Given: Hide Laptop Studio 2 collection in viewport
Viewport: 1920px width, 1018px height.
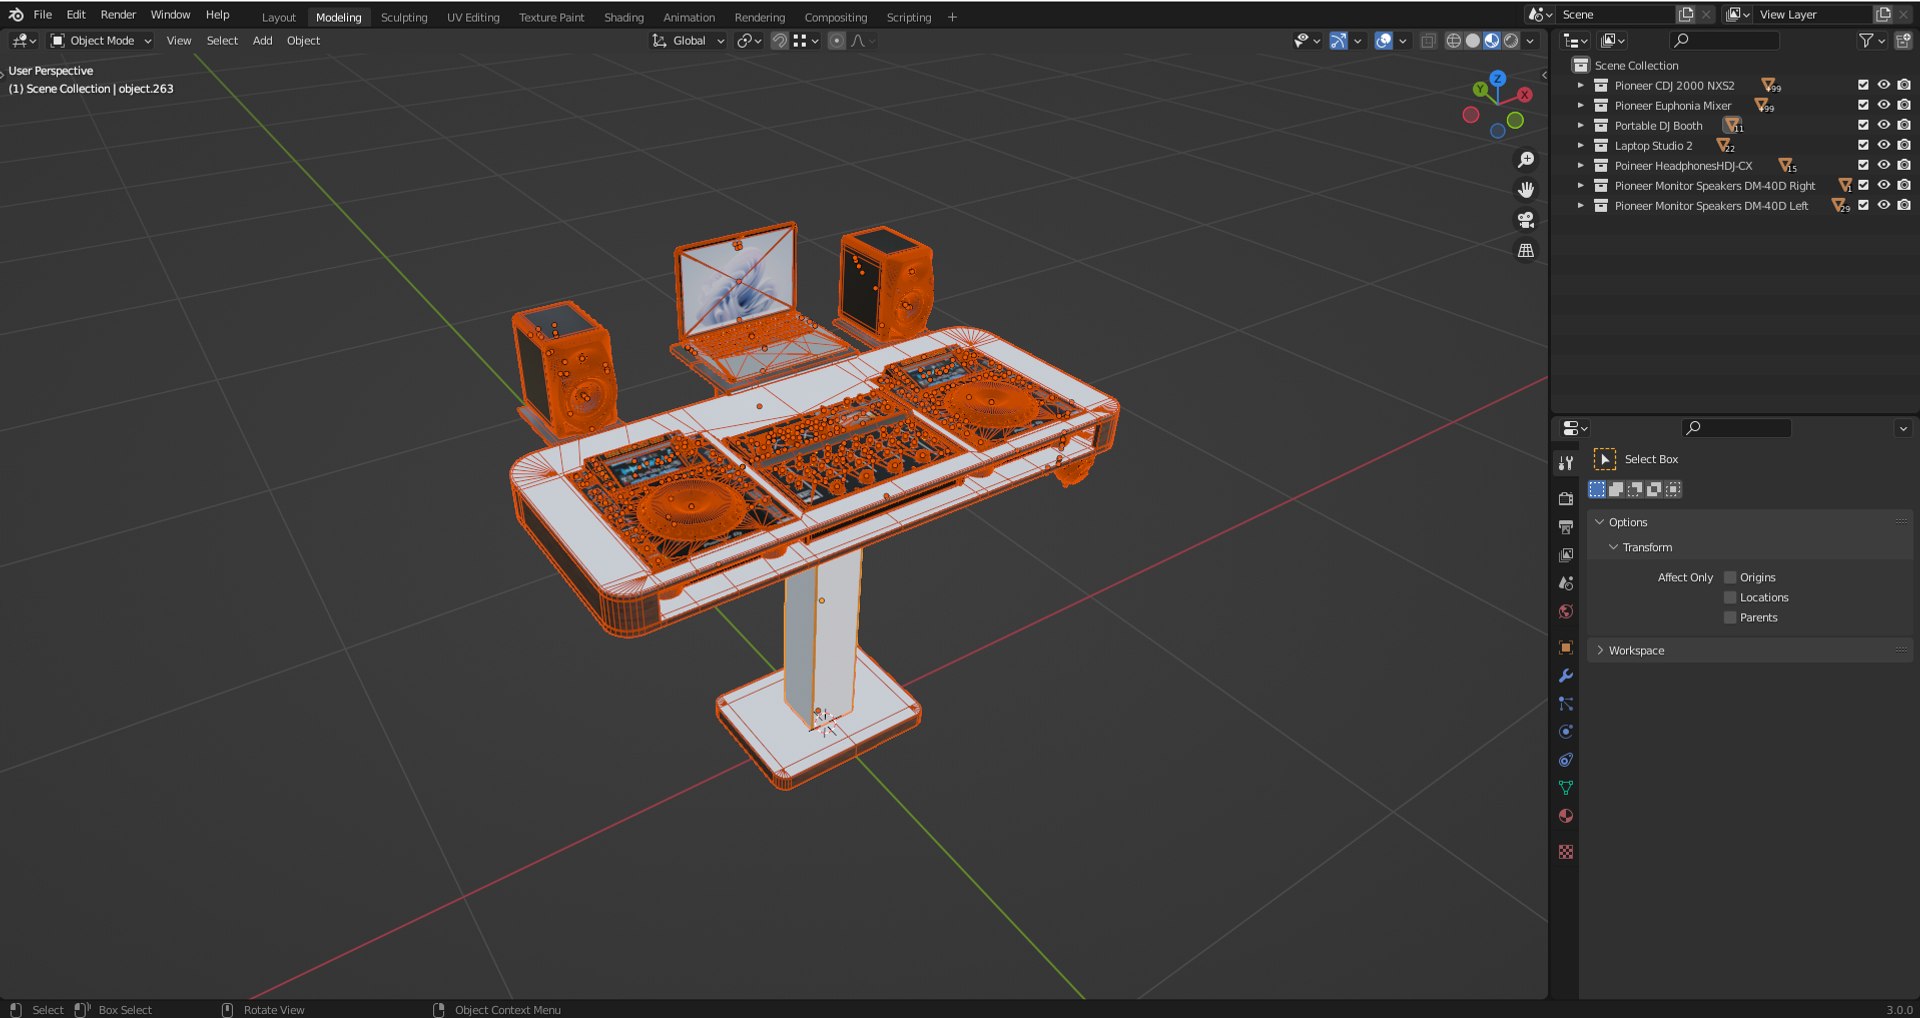Looking at the screenshot, I should coord(1883,145).
